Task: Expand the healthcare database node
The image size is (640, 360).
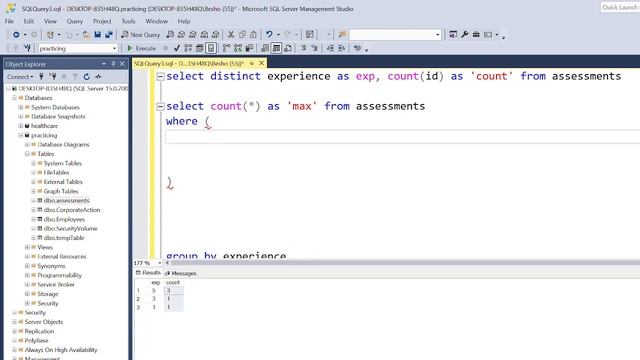Action: 20,126
